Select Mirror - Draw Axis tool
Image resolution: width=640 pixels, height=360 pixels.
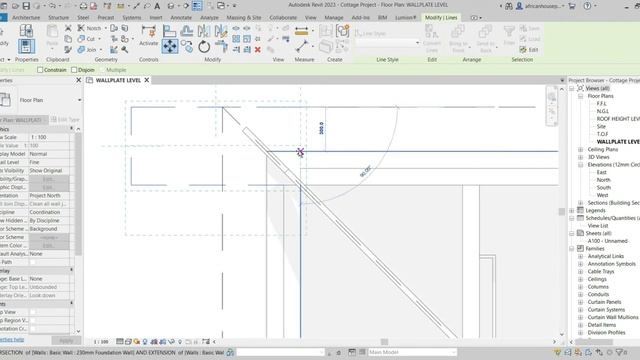point(221,31)
